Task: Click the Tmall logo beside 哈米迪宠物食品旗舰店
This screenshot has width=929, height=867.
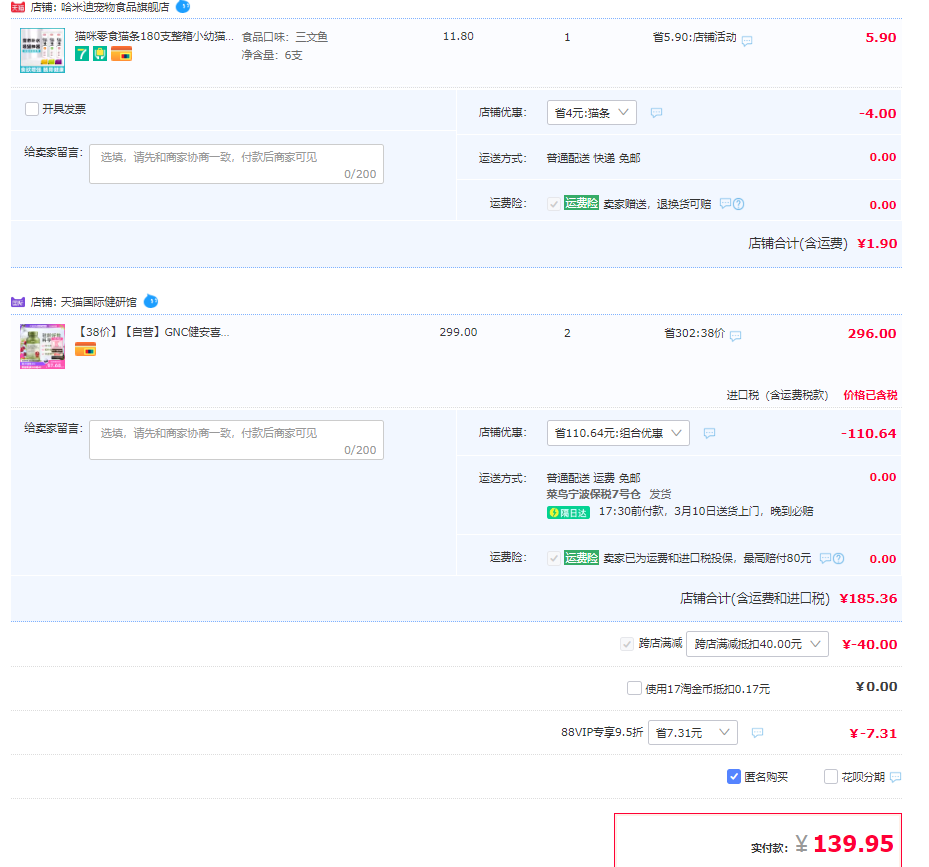Action: coord(18,7)
